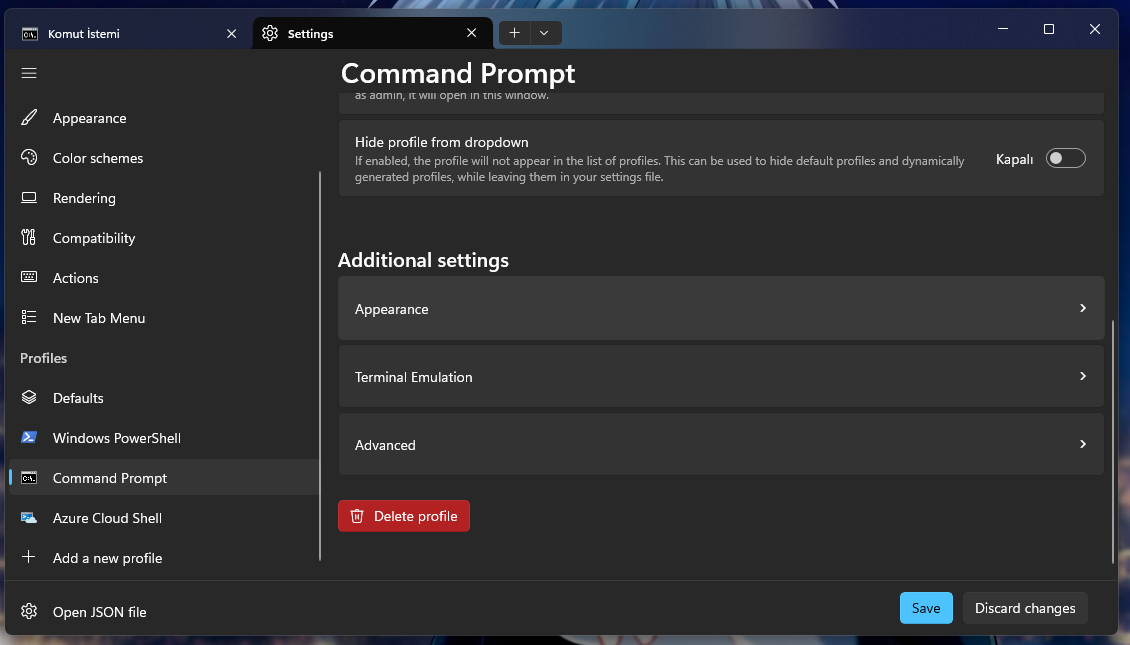Screen dimensions: 1130x645
Task: Click the Compatibility tools icon
Action: click(x=29, y=237)
